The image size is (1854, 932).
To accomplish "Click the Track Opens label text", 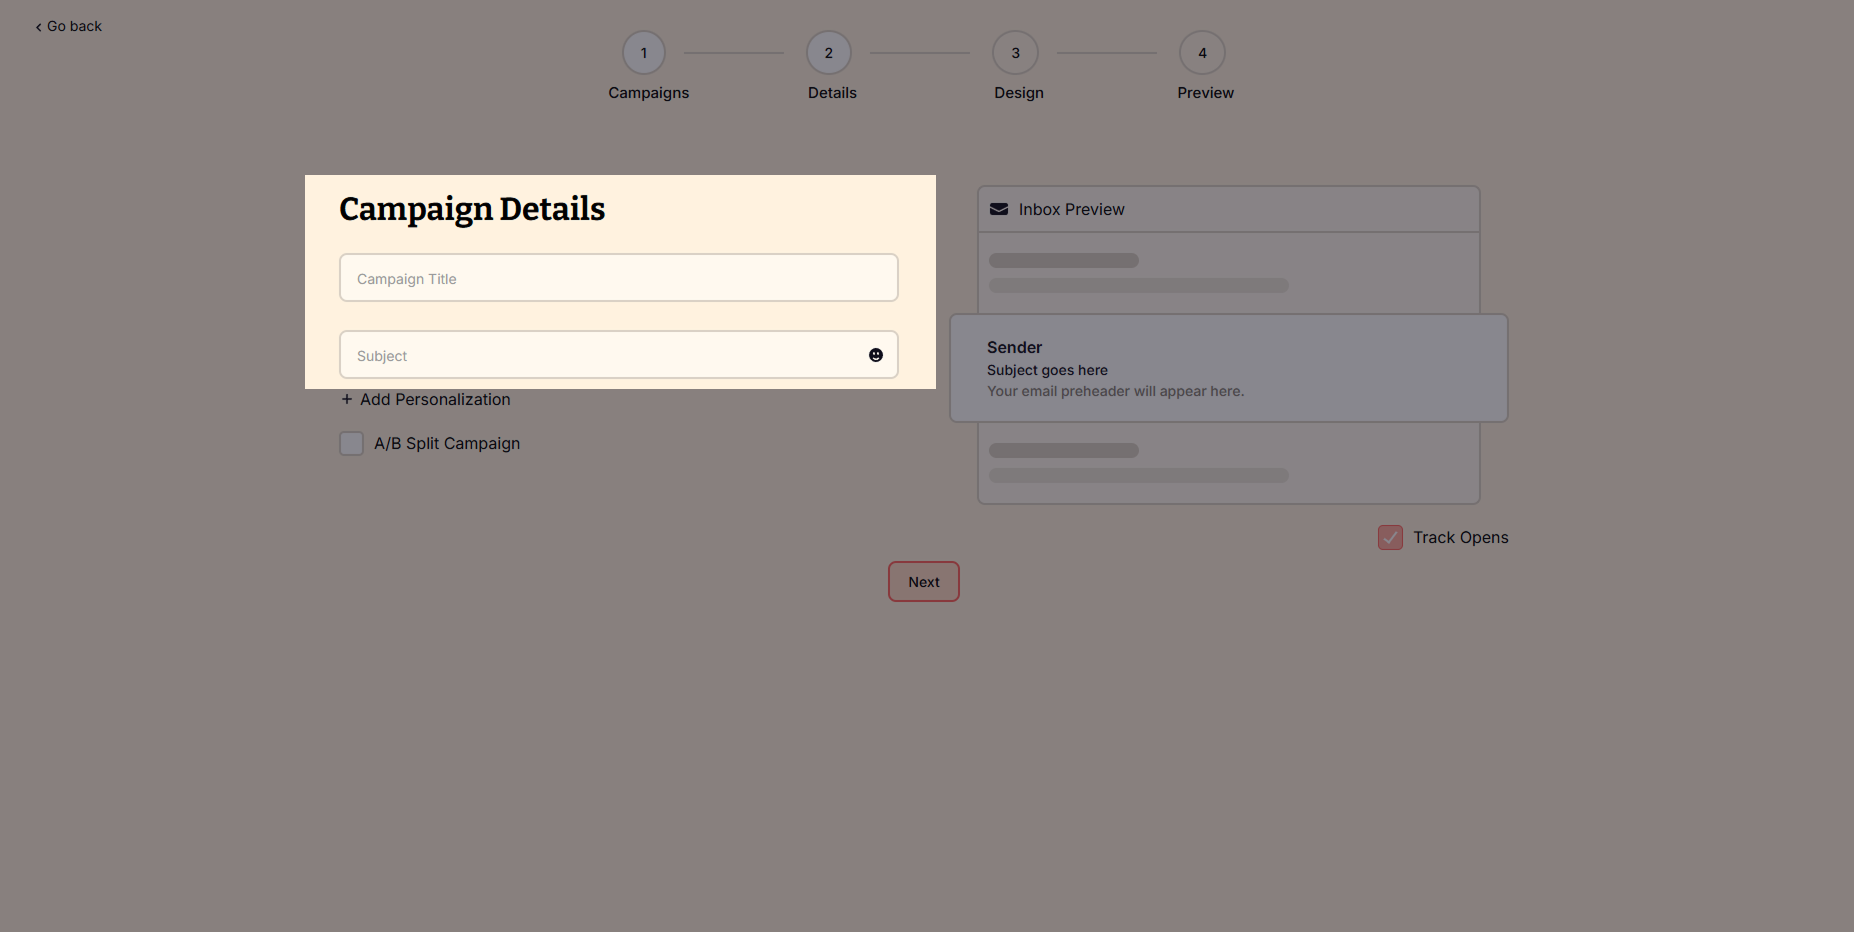I will click(x=1460, y=538).
